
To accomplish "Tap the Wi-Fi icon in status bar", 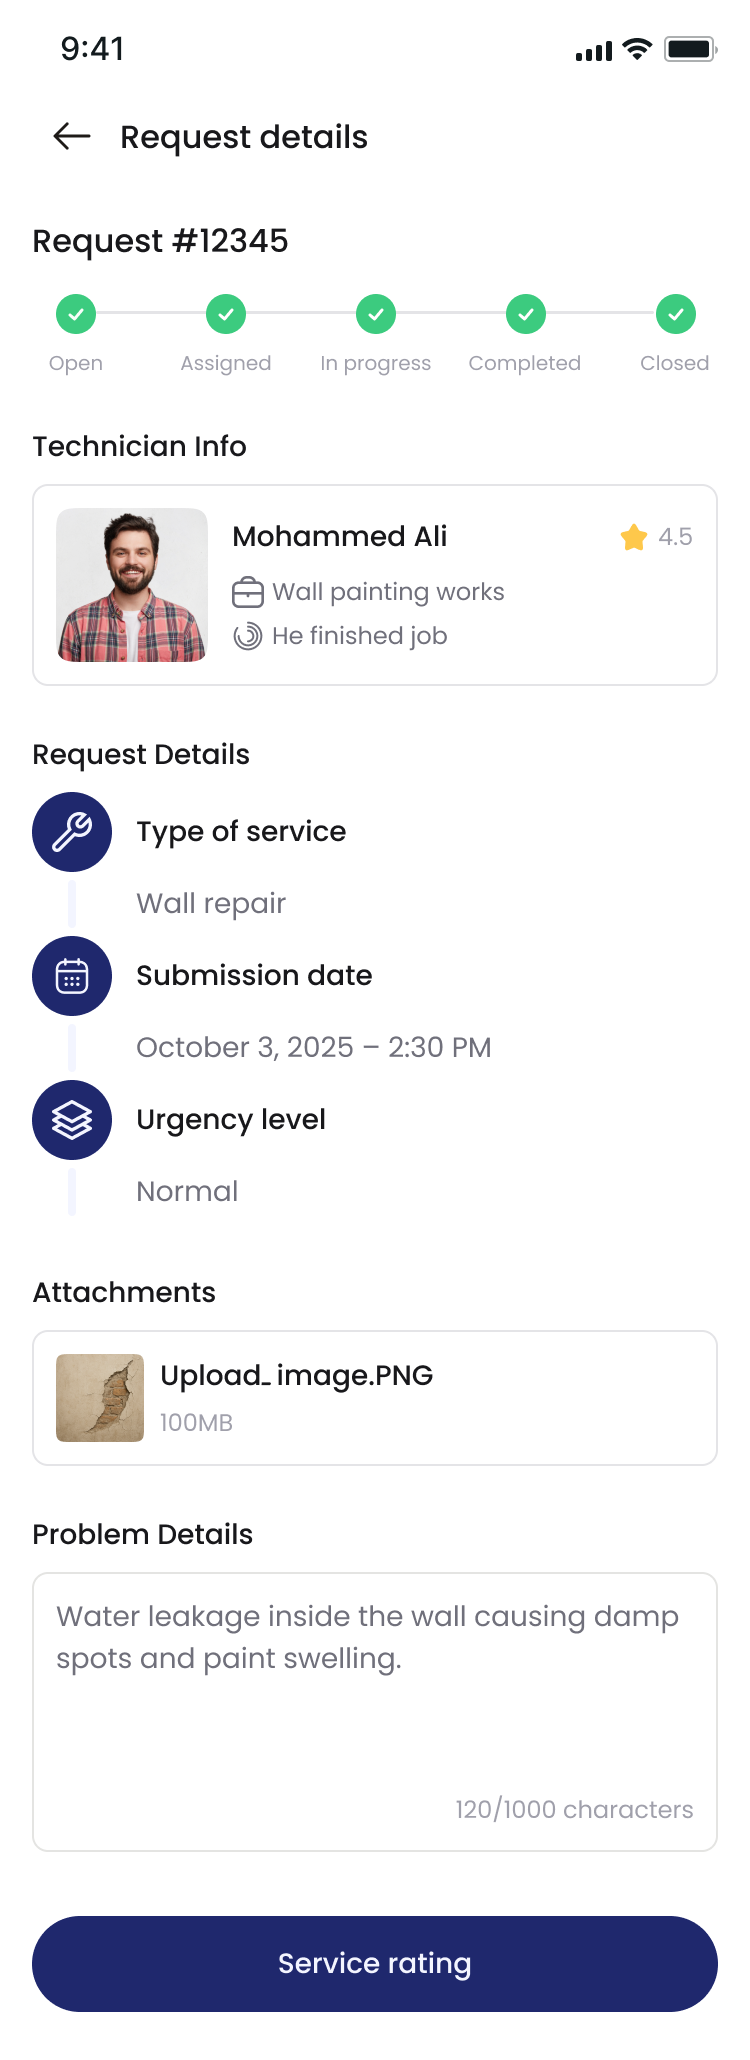I will point(636,49).
